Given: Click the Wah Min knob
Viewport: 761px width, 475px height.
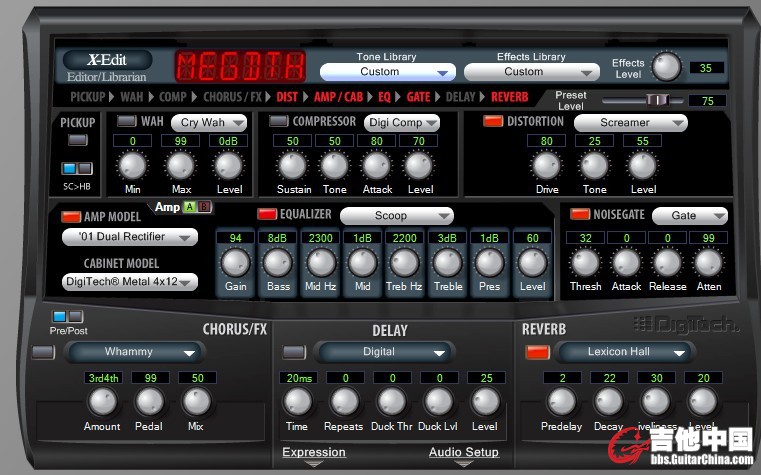Looking at the screenshot, I should pos(132,165).
